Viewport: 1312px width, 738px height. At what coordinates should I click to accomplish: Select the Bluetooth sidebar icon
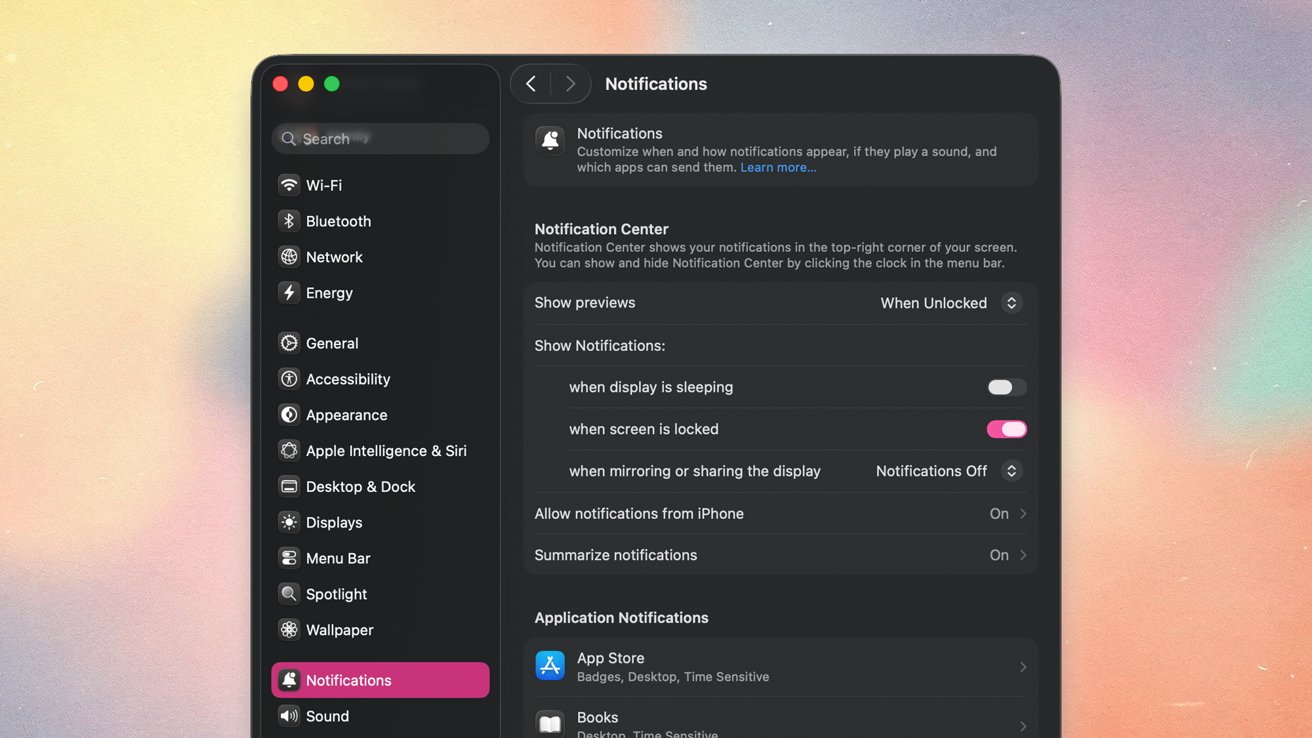tap(288, 221)
